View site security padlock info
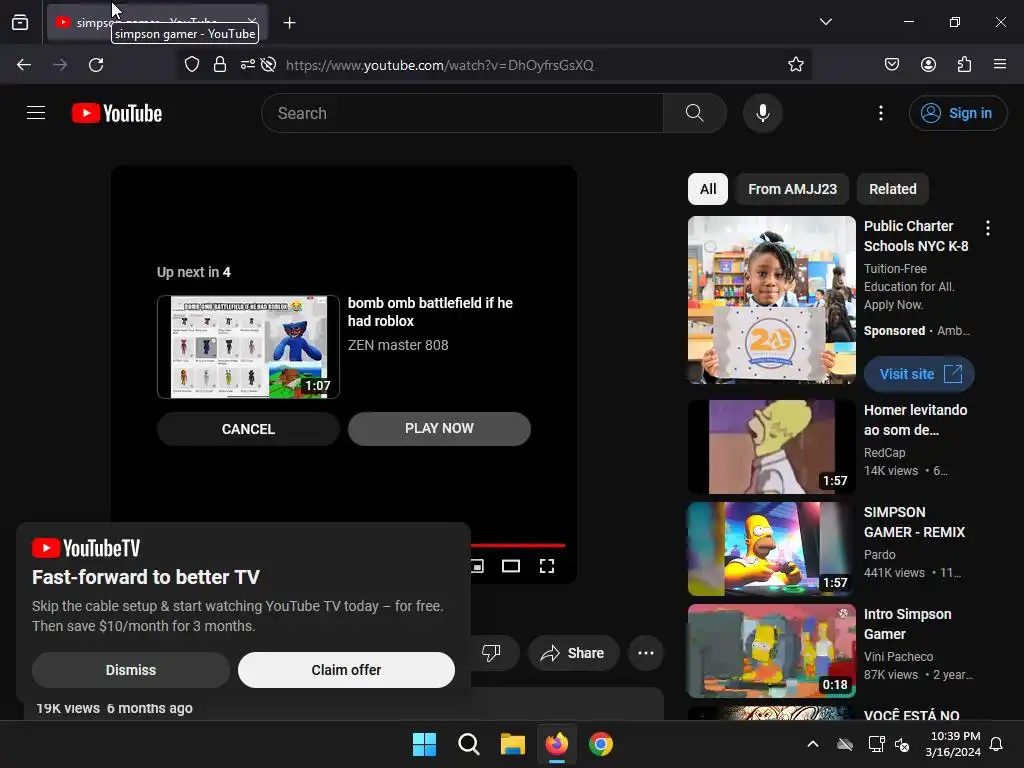Image resolution: width=1024 pixels, height=768 pixels. [x=219, y=65]
